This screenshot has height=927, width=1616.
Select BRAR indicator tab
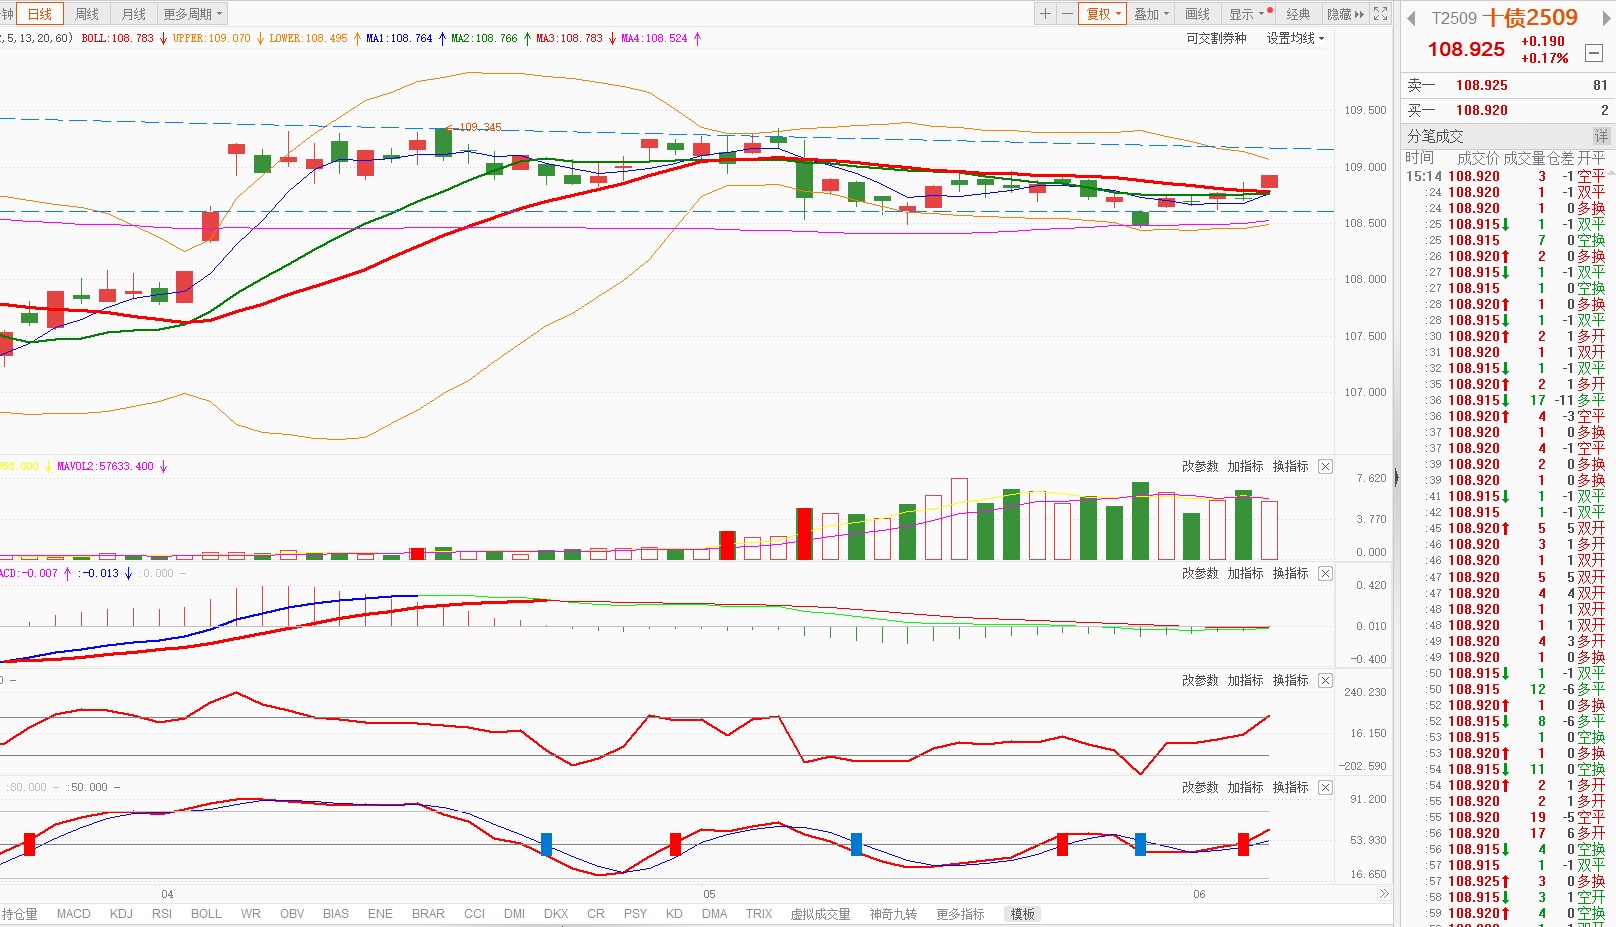point(428,914)
